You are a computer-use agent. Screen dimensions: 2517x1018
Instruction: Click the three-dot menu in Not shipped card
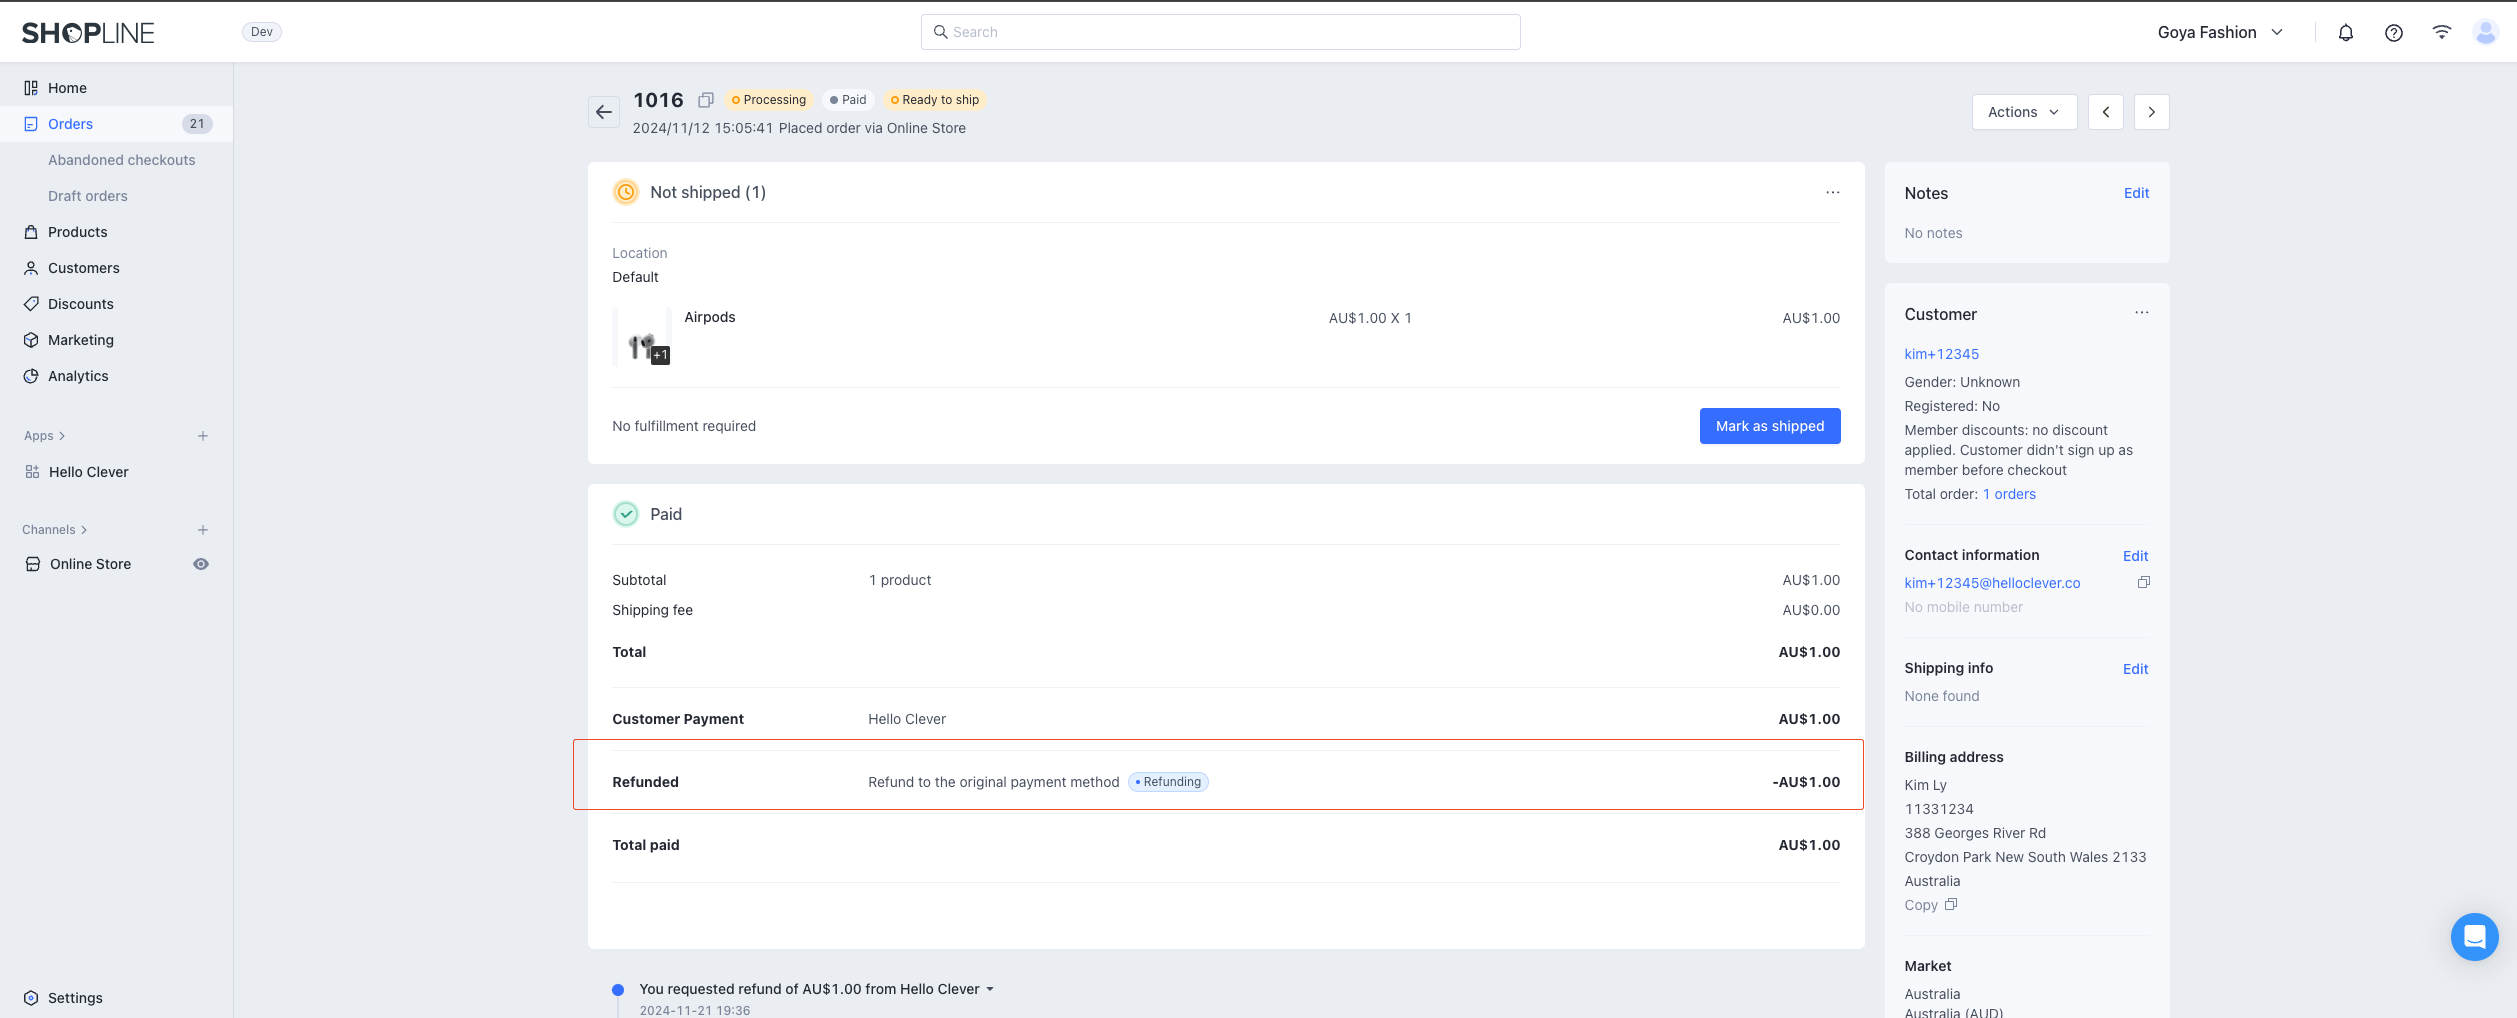[1832, 192]
